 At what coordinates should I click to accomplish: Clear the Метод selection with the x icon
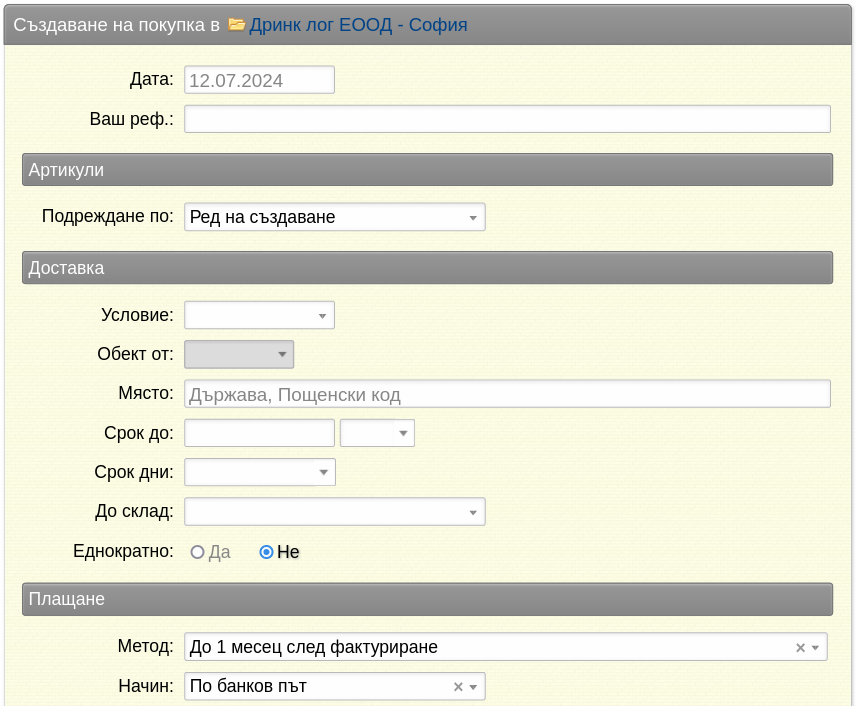800,648
